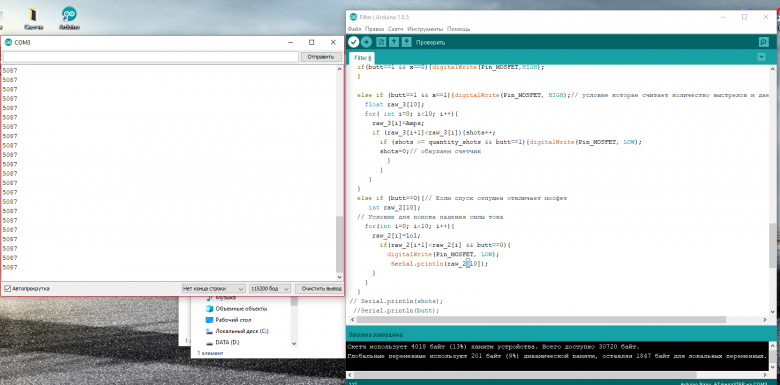Click the 'raw_2[i]=lol;' code line
The image size is (780, 385).
pos(396,236)
